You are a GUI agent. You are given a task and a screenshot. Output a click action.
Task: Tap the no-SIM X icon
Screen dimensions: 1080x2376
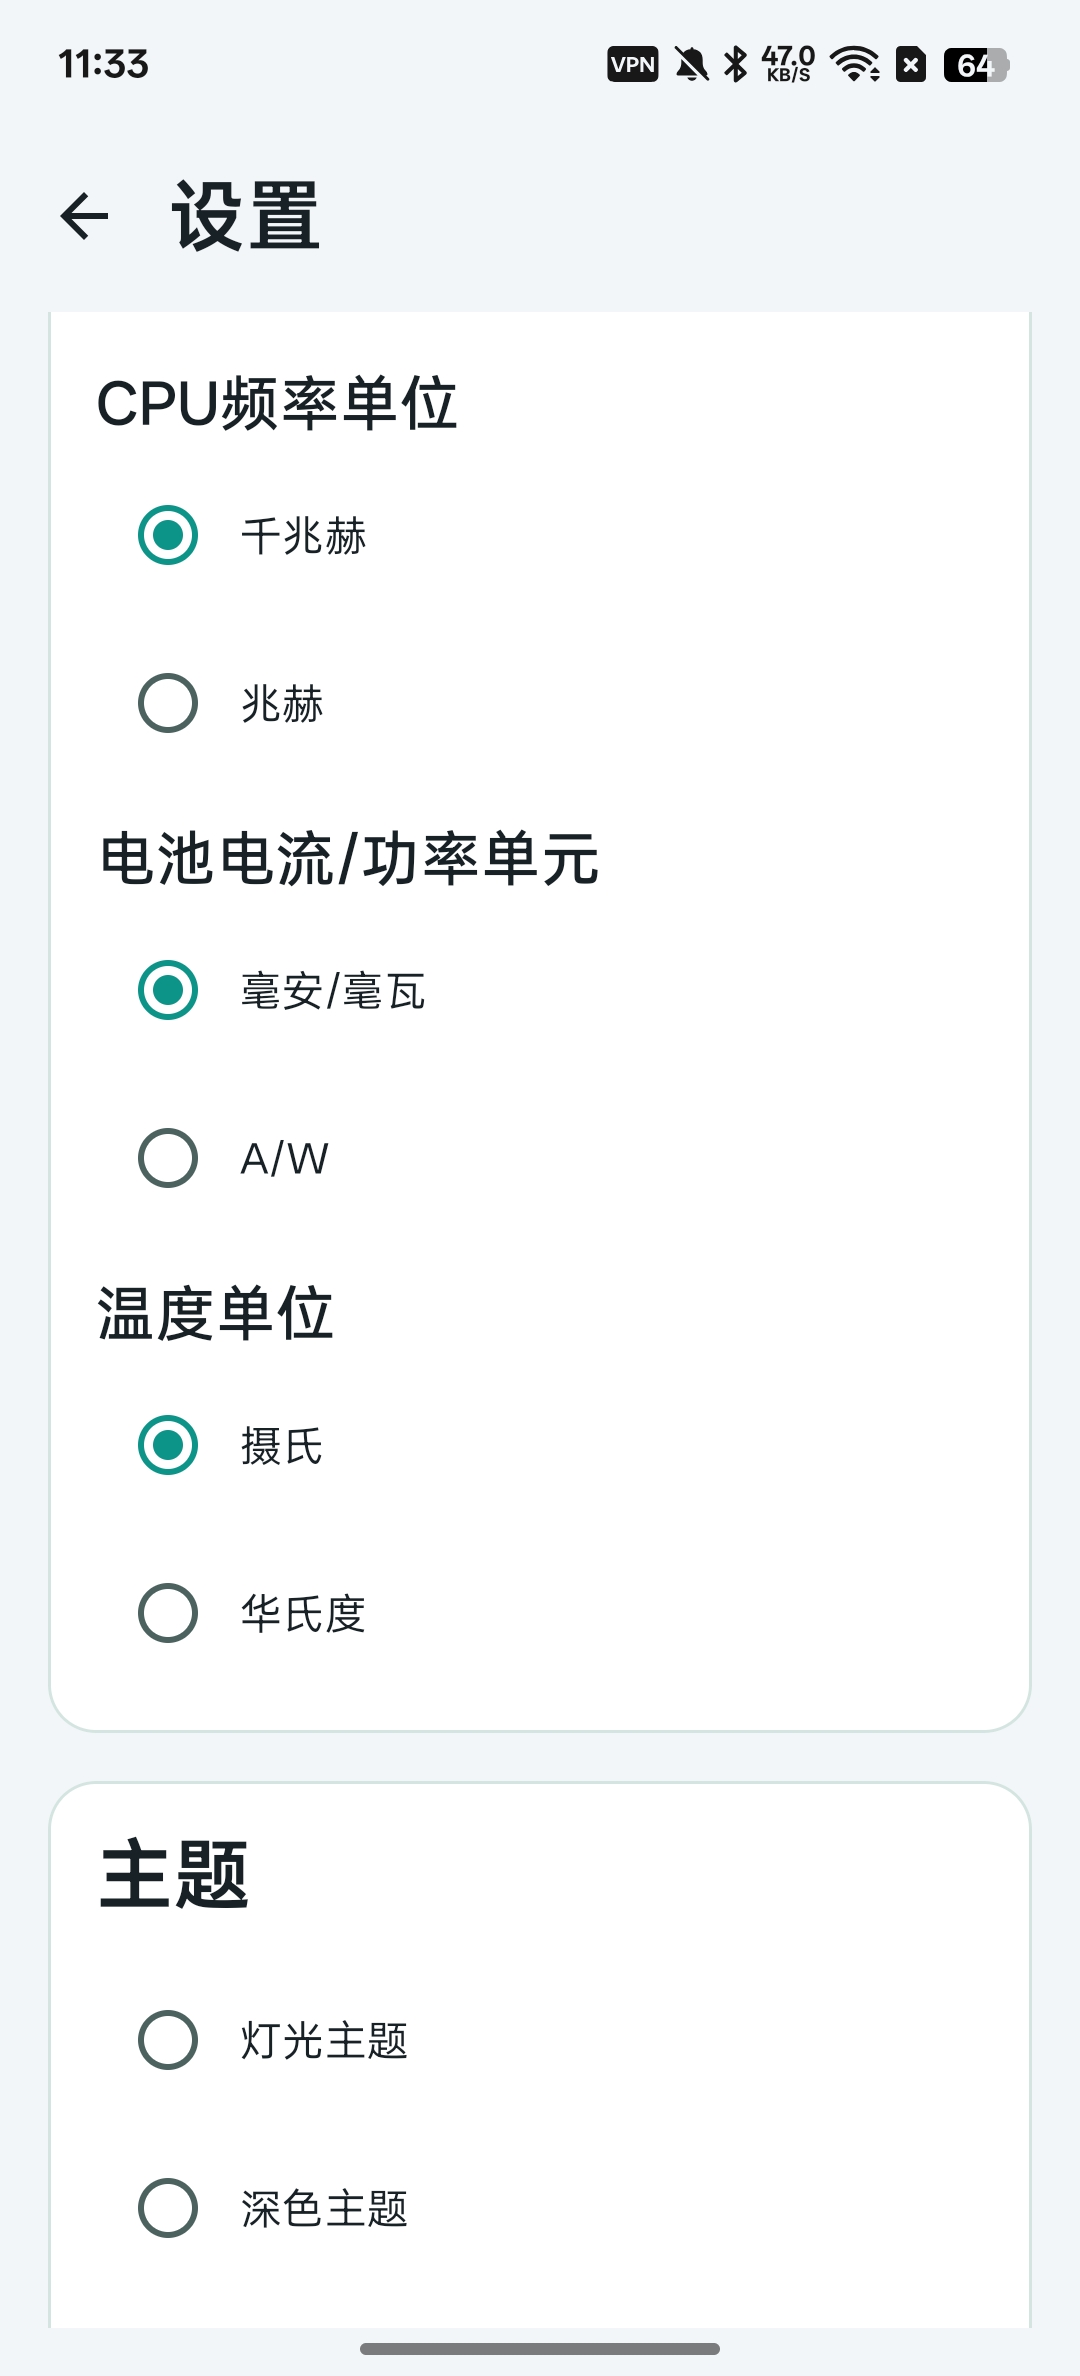[911, 65]
